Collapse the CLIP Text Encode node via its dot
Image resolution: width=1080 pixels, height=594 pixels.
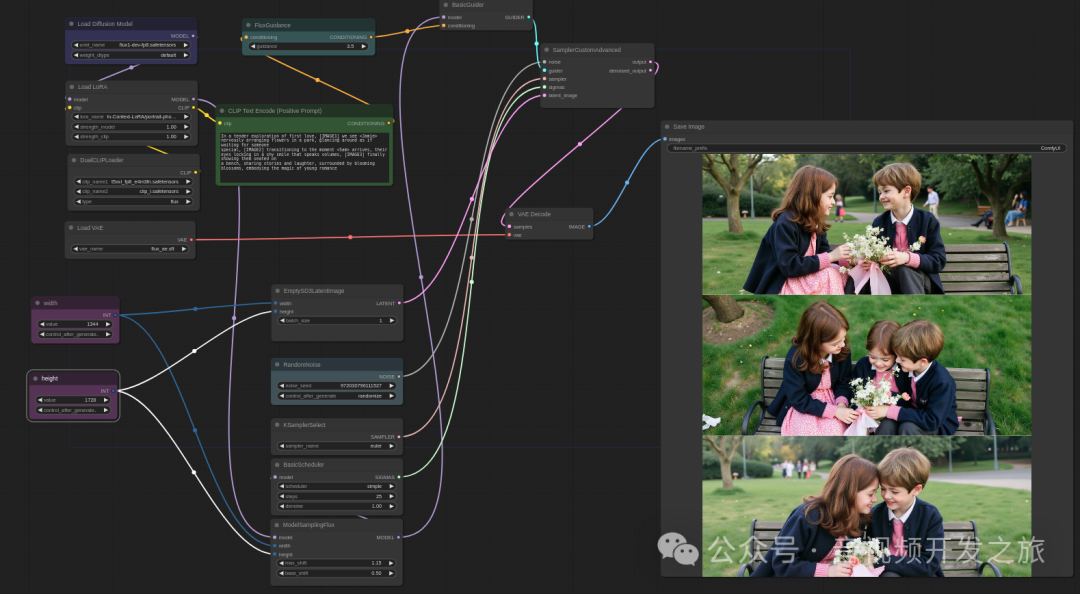222,110
